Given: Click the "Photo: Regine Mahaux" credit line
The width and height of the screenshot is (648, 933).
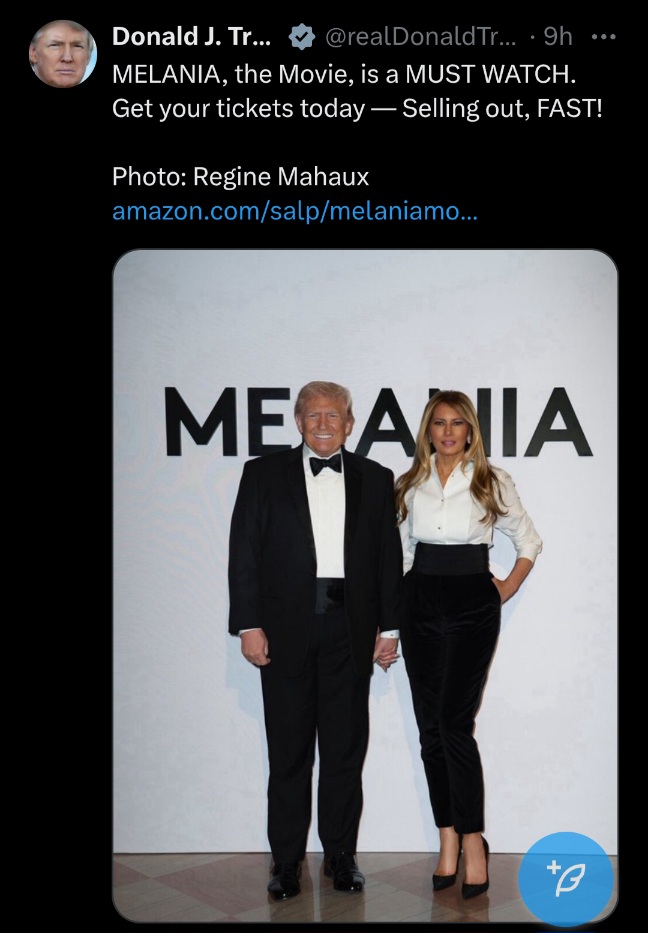Looking at the screenshot, I should click(240, 178).
